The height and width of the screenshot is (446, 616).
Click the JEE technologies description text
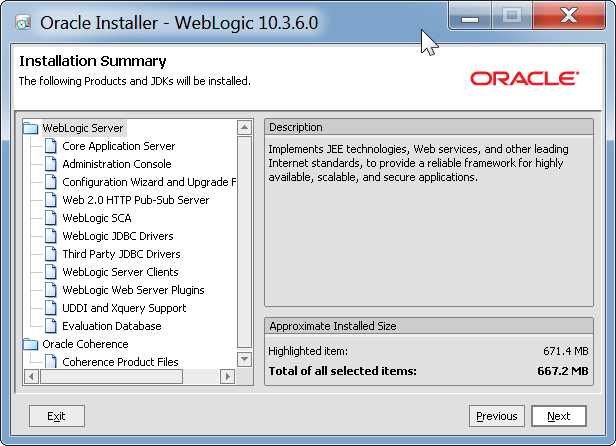418,163
